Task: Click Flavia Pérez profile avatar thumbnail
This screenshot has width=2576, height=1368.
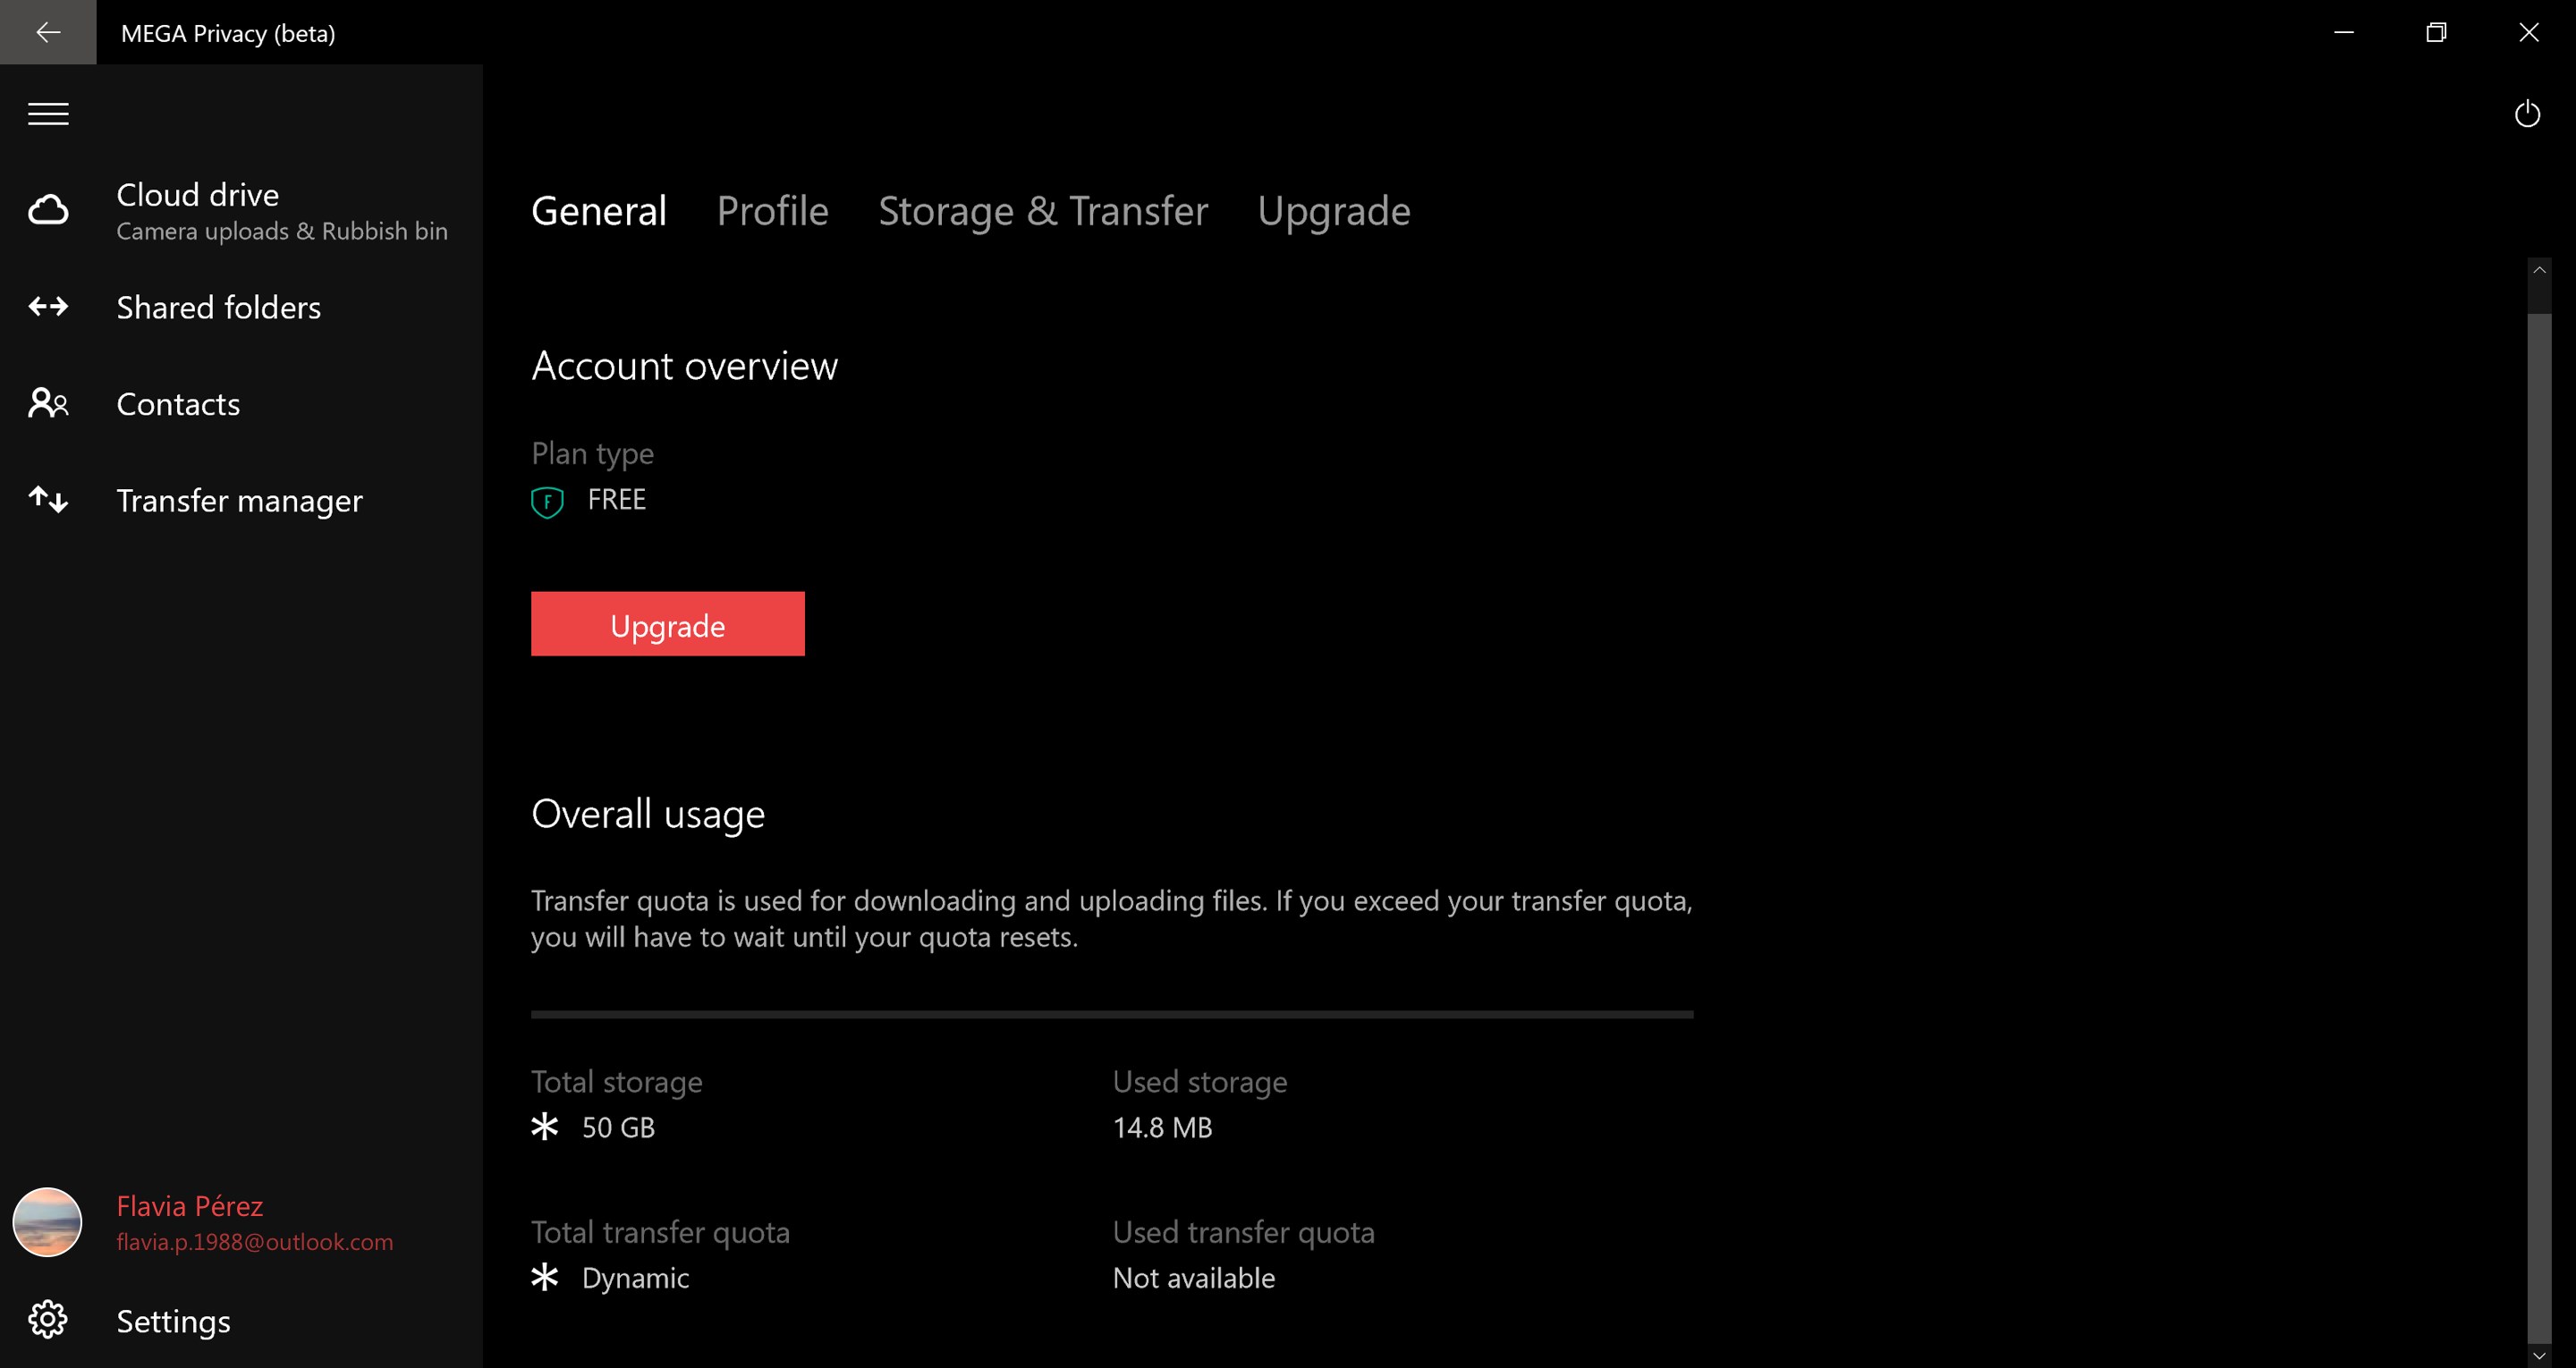Action: [x=47, y=1222]
